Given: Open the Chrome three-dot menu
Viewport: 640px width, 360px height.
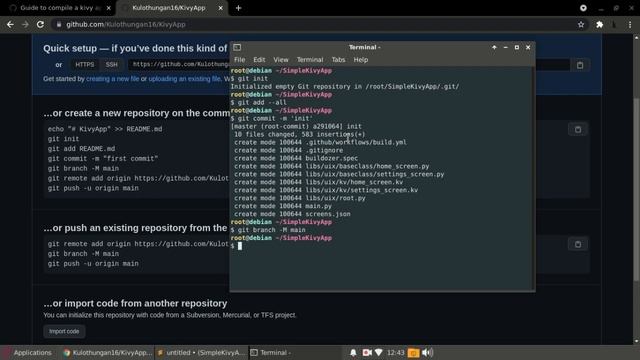Looking at the screenshot, I should [630, 24].
